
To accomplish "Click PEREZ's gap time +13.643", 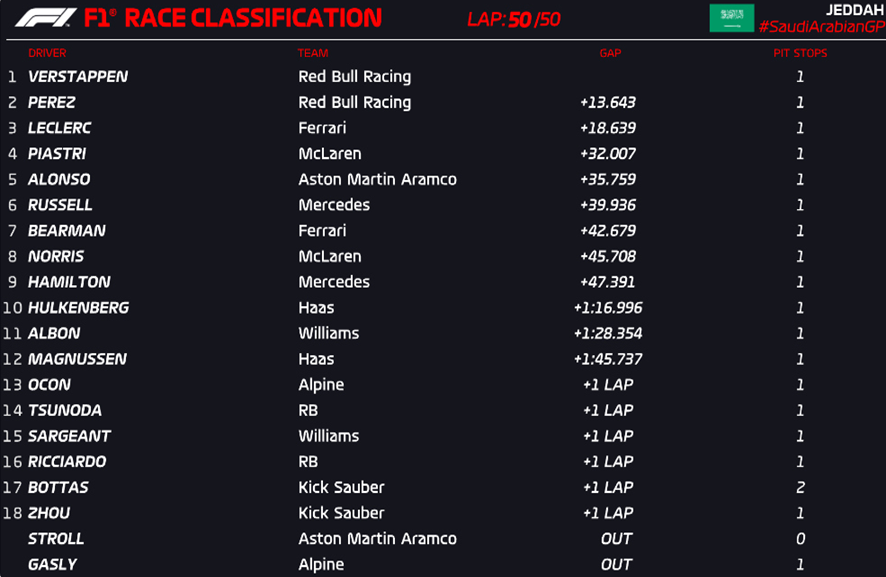I will pyautogui.click(x=607, y=103).
